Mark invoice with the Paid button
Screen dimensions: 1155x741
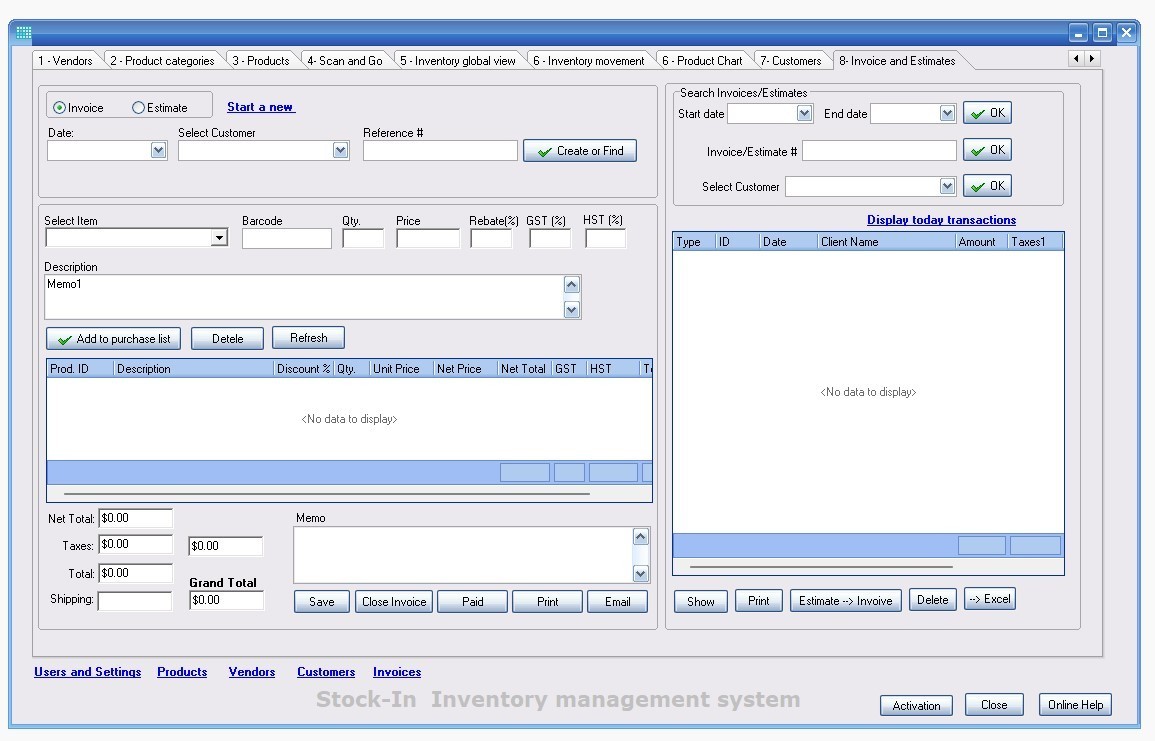coord(472,602)
